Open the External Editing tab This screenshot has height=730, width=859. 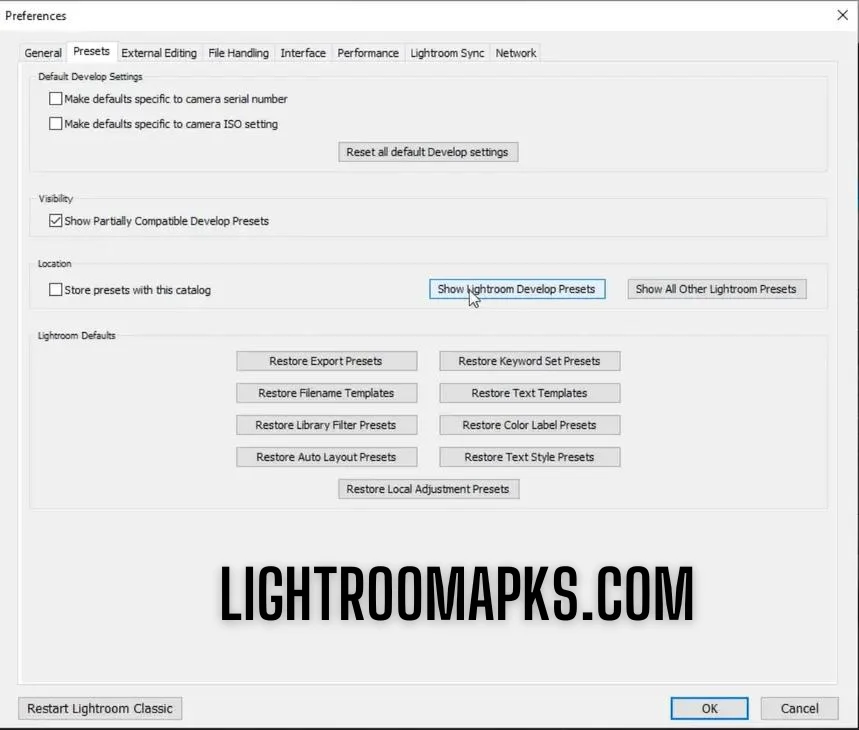coord(159,53)
